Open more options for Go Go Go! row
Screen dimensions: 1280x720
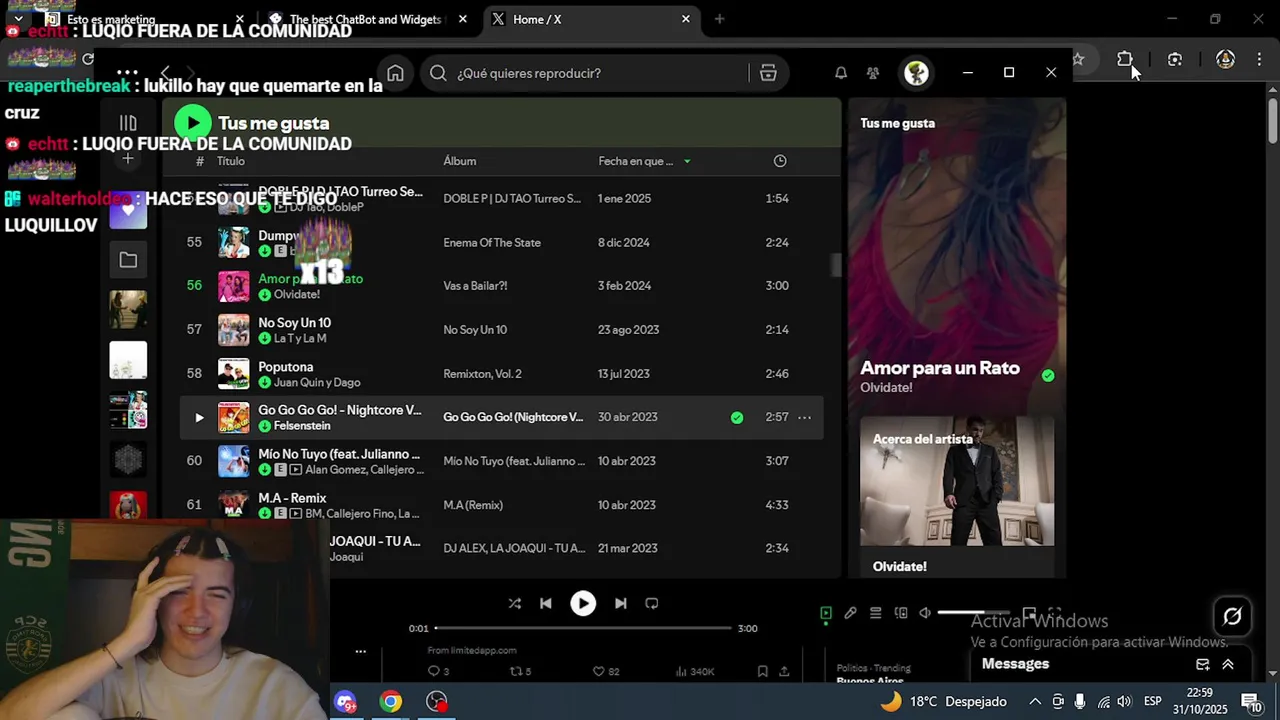point(804,417)
